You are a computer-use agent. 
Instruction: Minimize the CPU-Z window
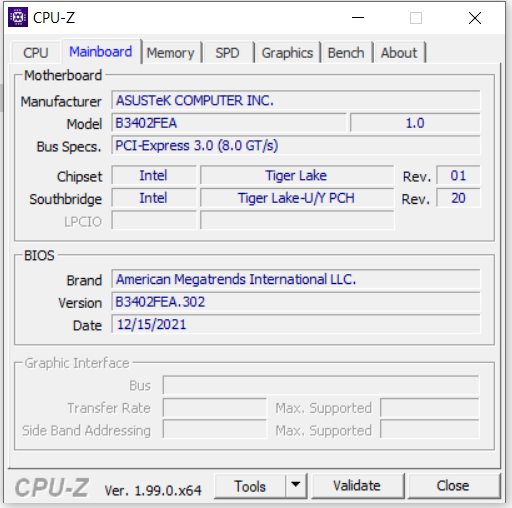358,17
